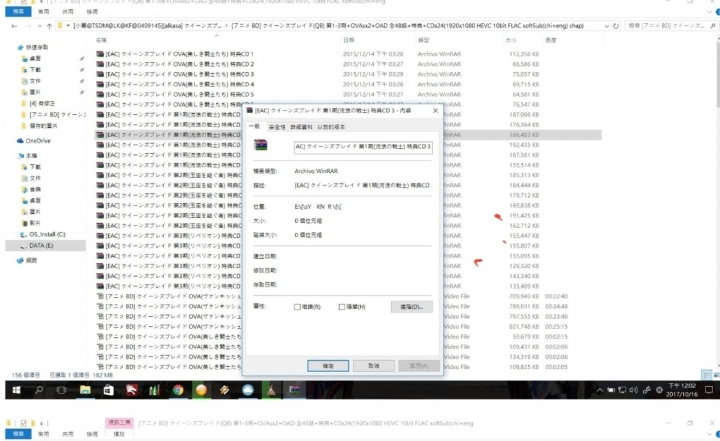Go up one folder level arrow
720x441 pixels.
(x=49, y=26)
